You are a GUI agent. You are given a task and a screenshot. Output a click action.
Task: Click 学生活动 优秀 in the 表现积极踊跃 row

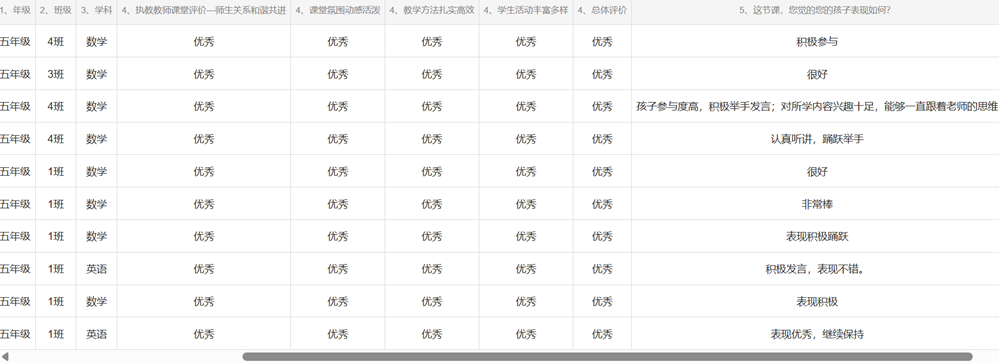pos(526,237)
